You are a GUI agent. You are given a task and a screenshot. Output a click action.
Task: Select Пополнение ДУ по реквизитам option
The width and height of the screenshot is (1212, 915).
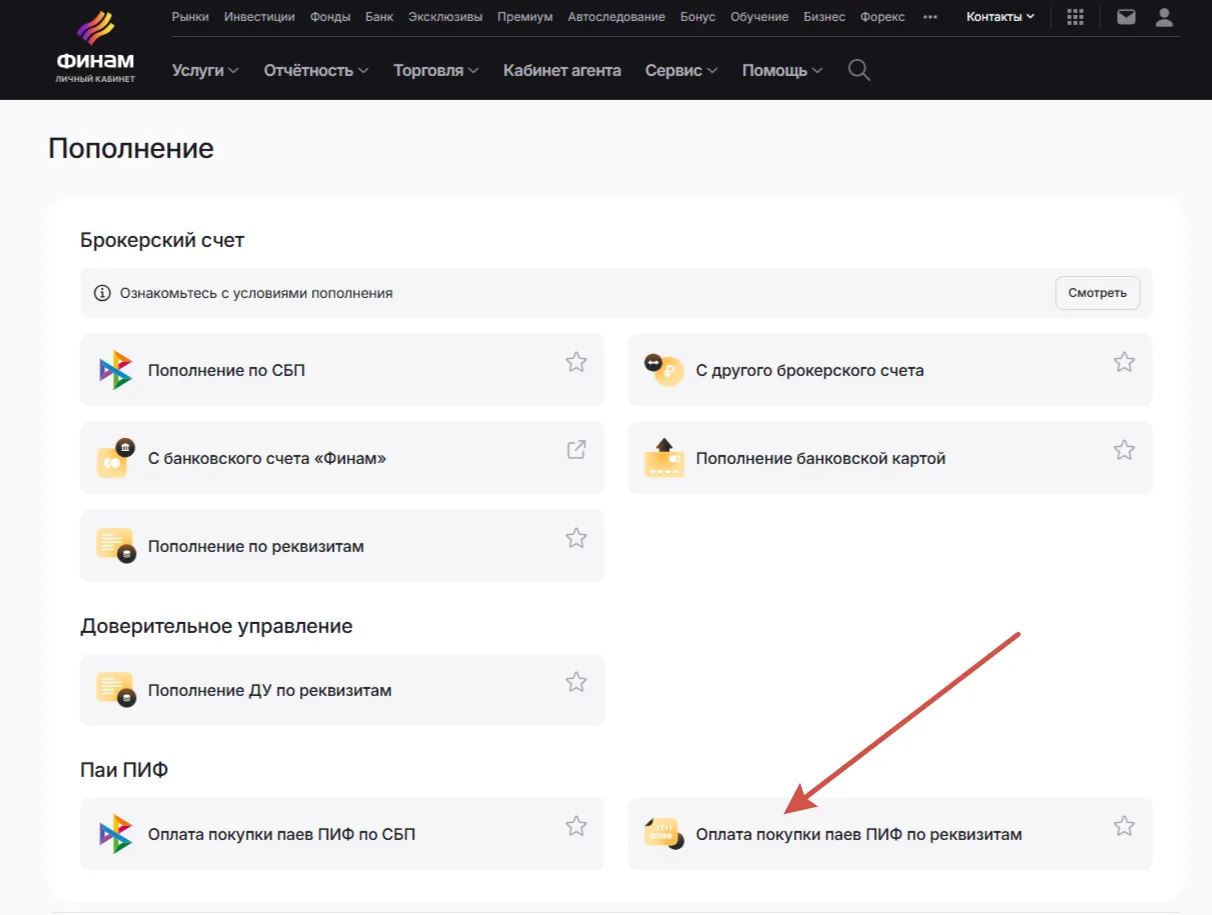click(x=342, y=690)
